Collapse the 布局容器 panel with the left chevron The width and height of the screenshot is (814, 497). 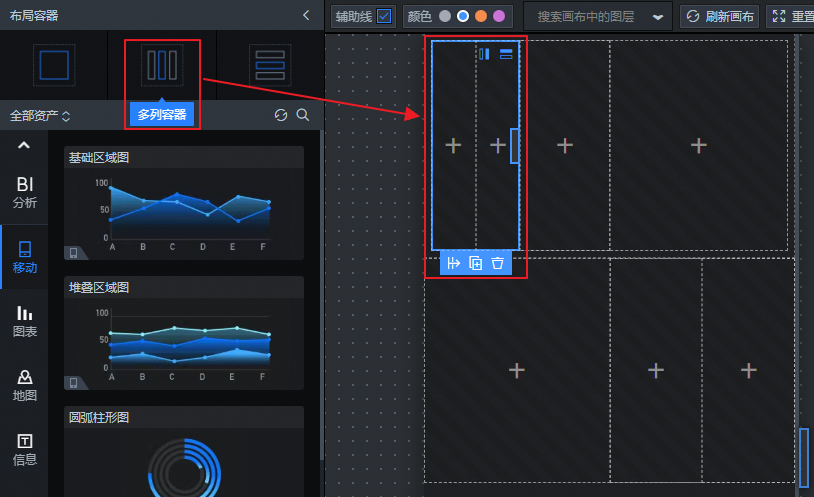point(306,15)
